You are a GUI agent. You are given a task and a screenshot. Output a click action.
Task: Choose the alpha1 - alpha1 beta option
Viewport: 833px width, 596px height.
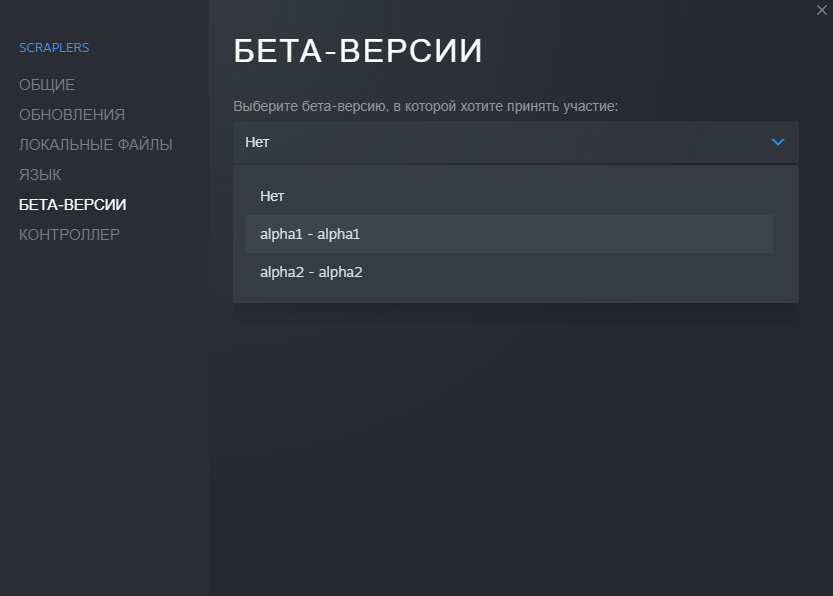(310, 234)
